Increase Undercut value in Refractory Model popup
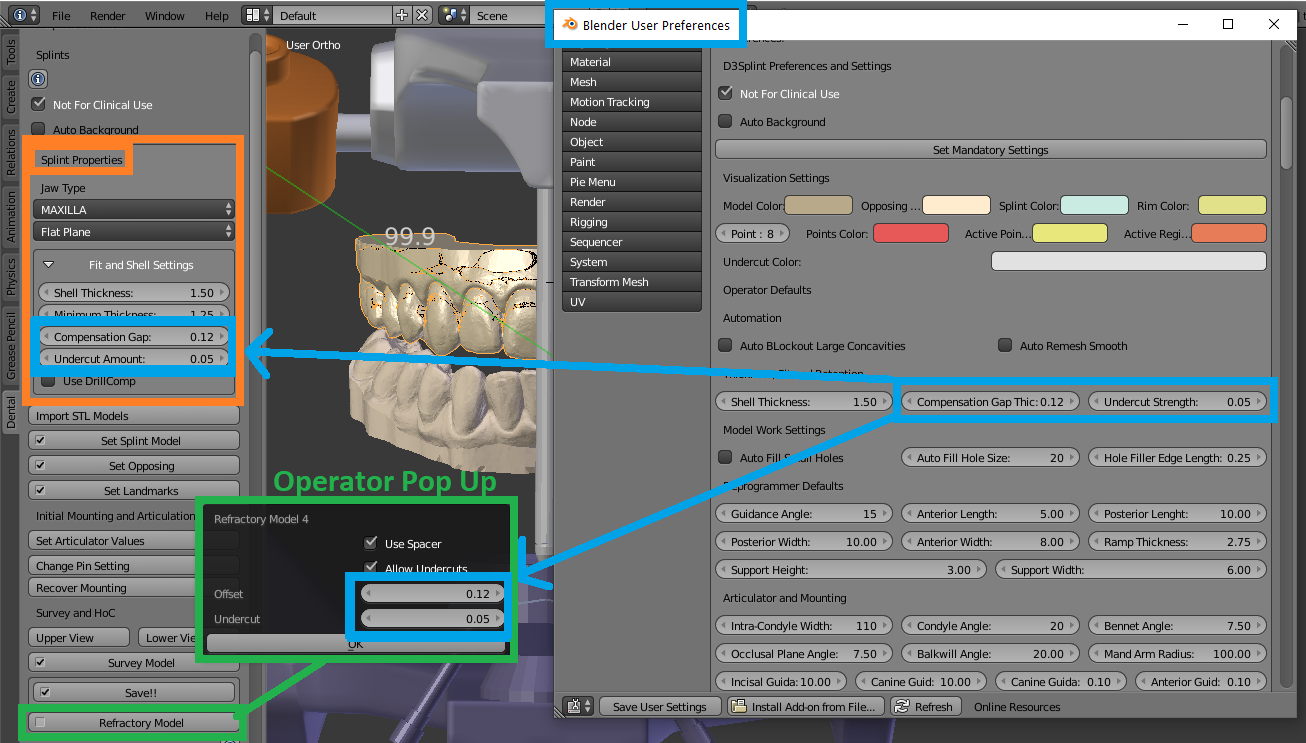The image size is (1306, 743). [x=496, y=619]
